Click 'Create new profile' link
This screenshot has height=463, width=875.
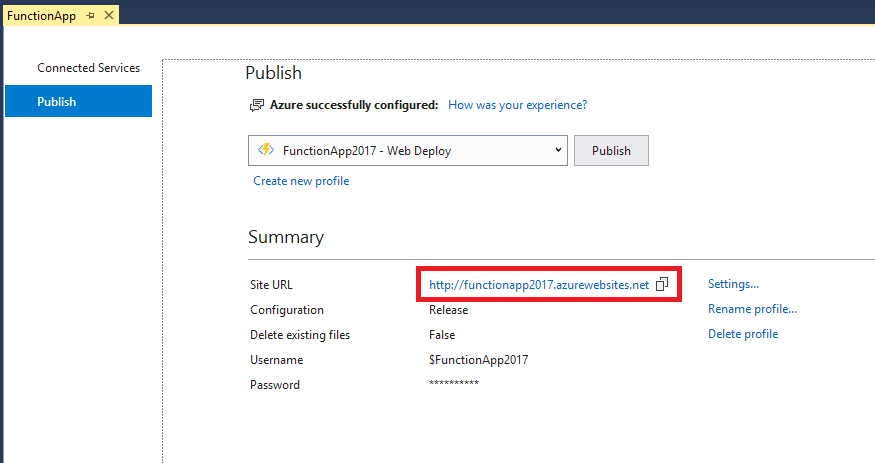pyautogui.click(x=301, y=181)
